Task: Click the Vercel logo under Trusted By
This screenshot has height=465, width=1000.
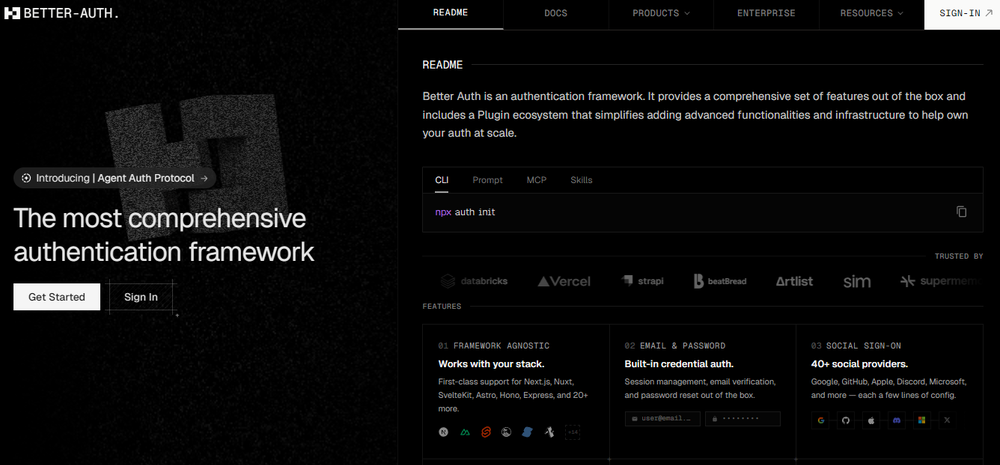Action: click(564, 281)
